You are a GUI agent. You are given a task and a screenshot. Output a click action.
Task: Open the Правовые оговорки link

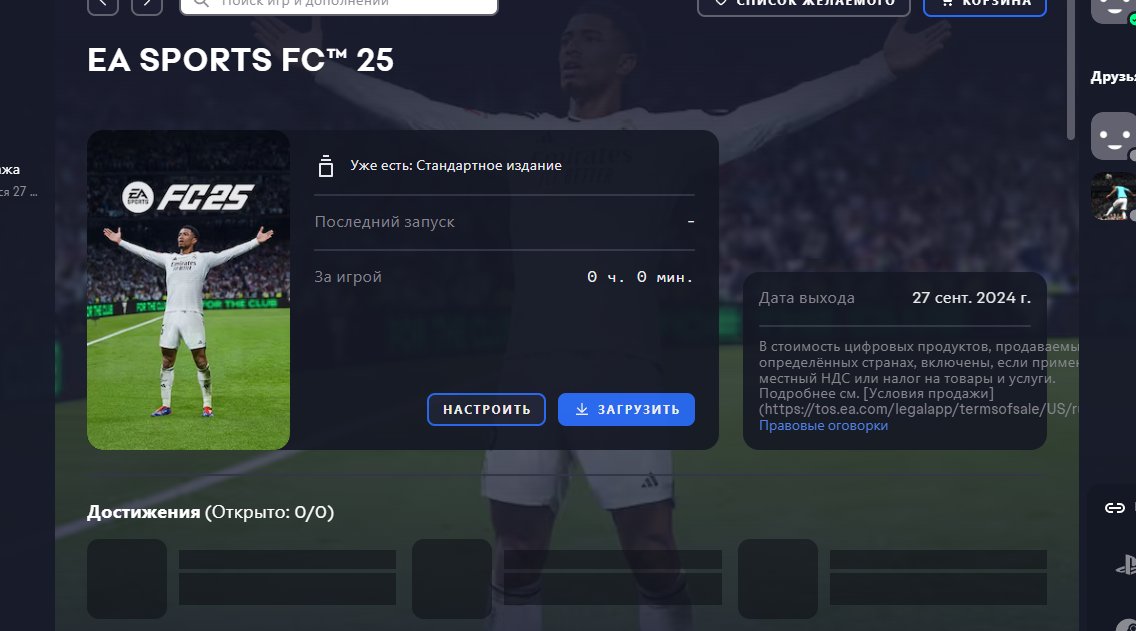pyautogui.click(x=823, y=425)
